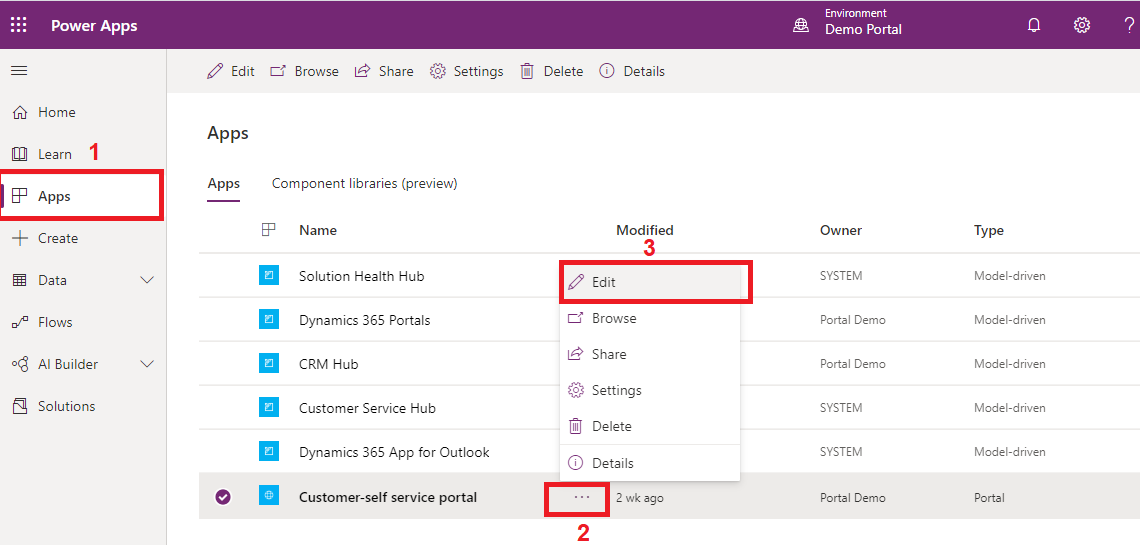This screenshot has height=545, width=1140.
Task: Select Delete in the context menu
Action: (x=650, y=426)
